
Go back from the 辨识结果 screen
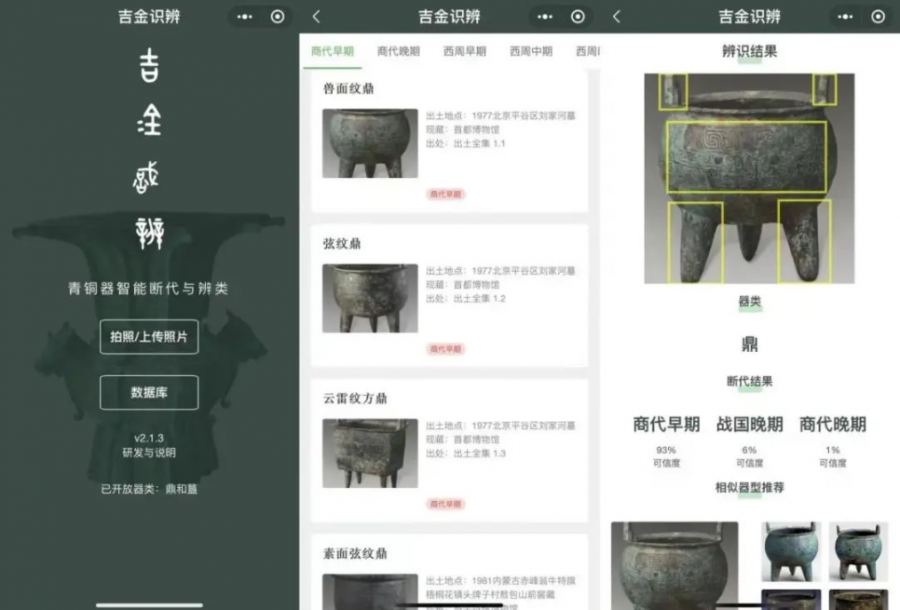point(616,17)
